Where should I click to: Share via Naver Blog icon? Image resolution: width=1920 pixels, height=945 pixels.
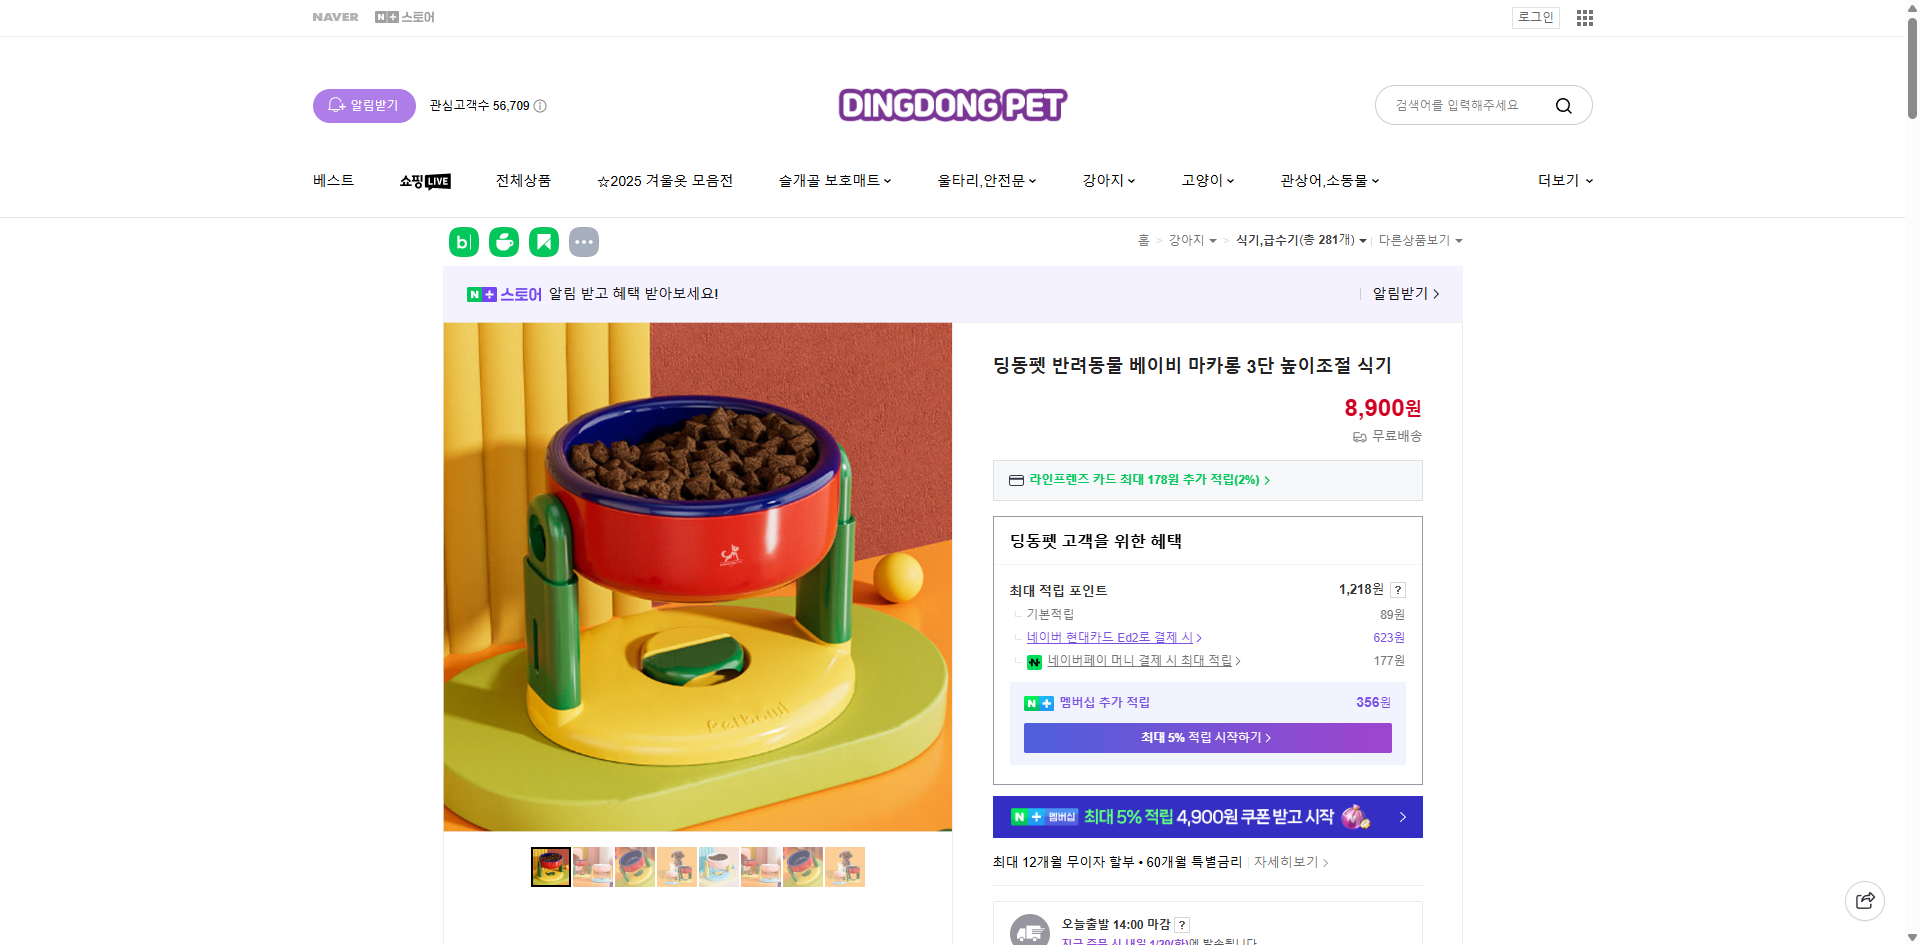pos(463,241)
